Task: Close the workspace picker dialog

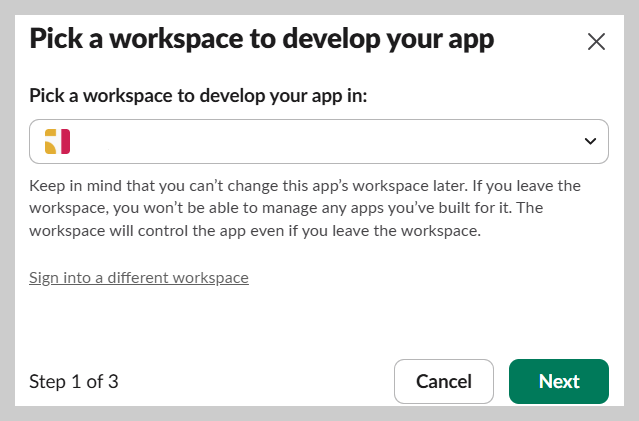Action: click(x=596, y=42)
